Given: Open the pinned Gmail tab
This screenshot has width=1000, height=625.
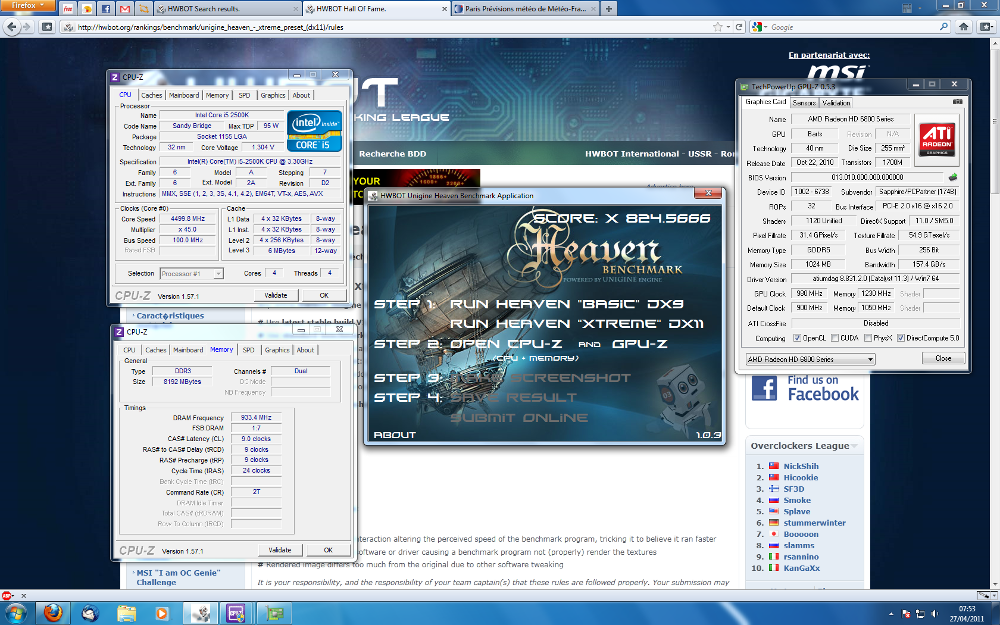Looking at the screenshot, I should point(125,9).
